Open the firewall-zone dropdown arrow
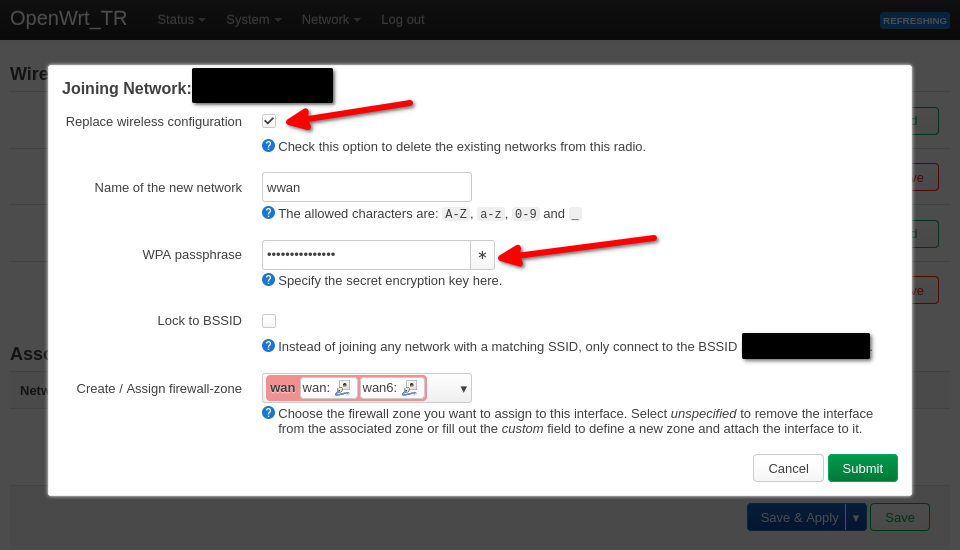The image size is (960, 550). coord(463,388)
